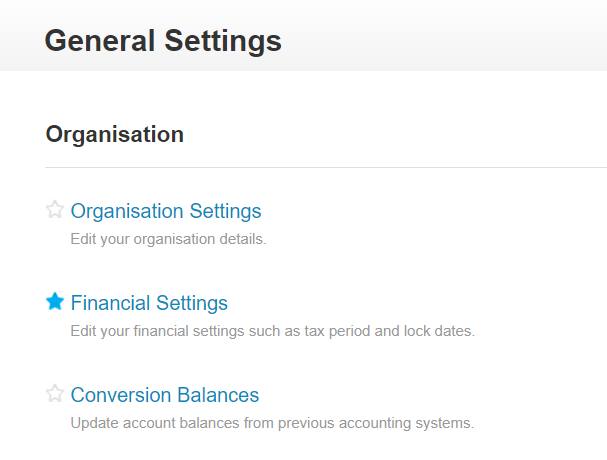Open the Conversion Balances link
The width and height of the screenshot is (607, 460).
[165, 395]
